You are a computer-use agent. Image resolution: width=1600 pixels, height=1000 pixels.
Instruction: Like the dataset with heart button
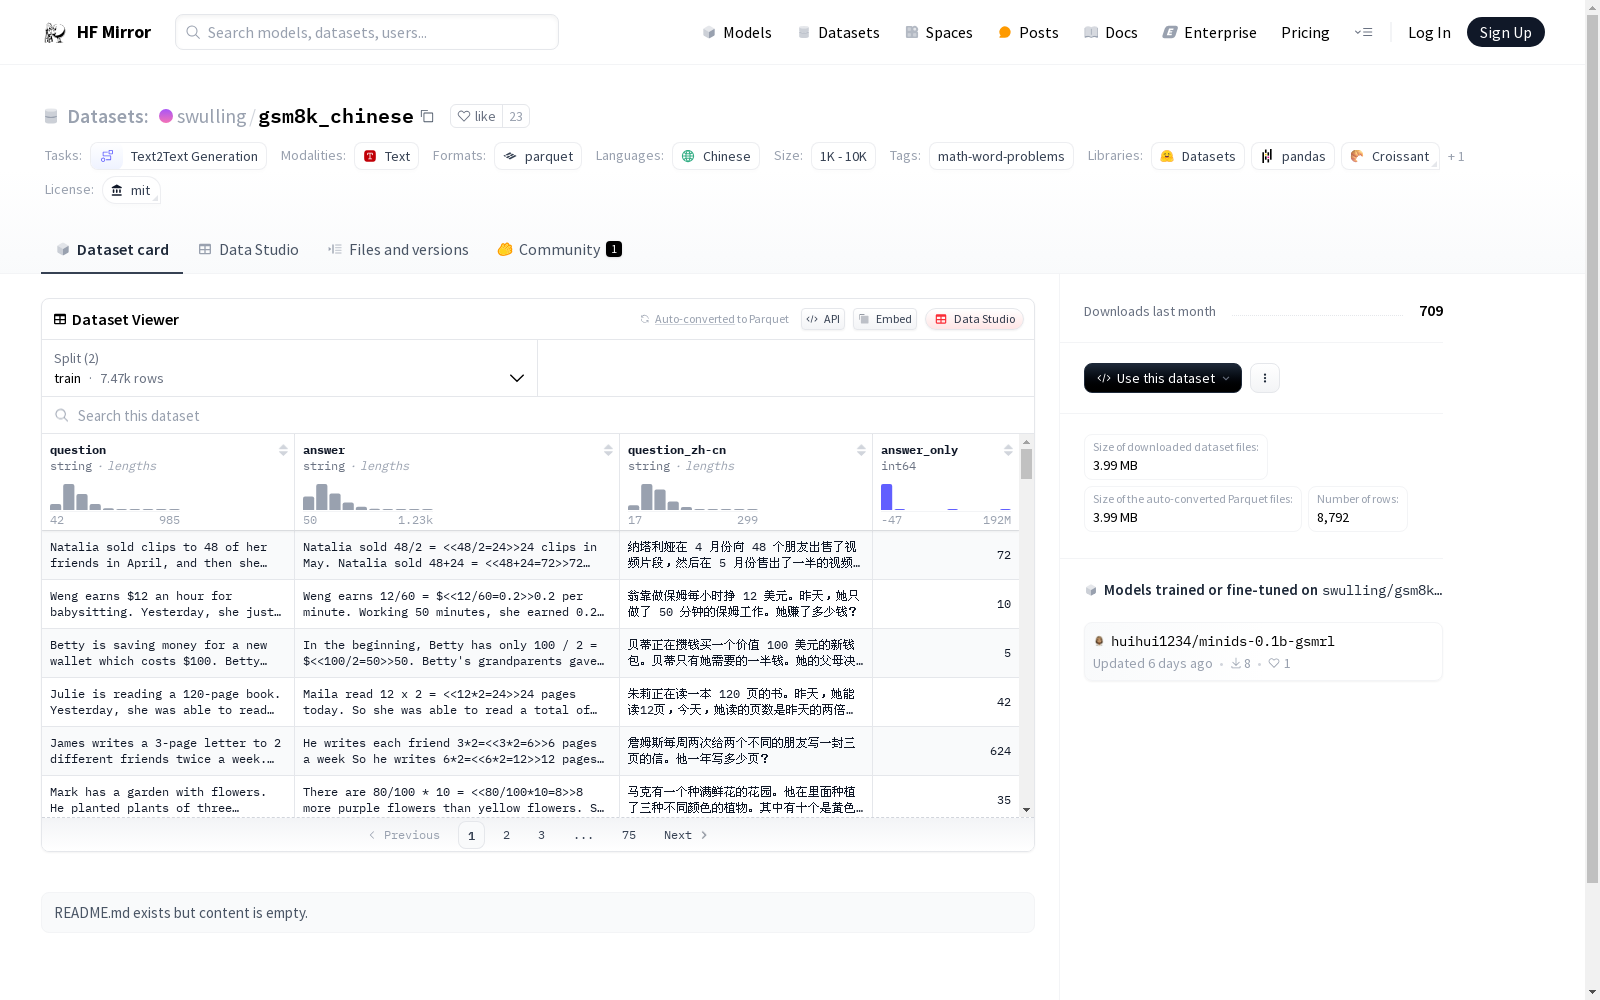point(476,116)
